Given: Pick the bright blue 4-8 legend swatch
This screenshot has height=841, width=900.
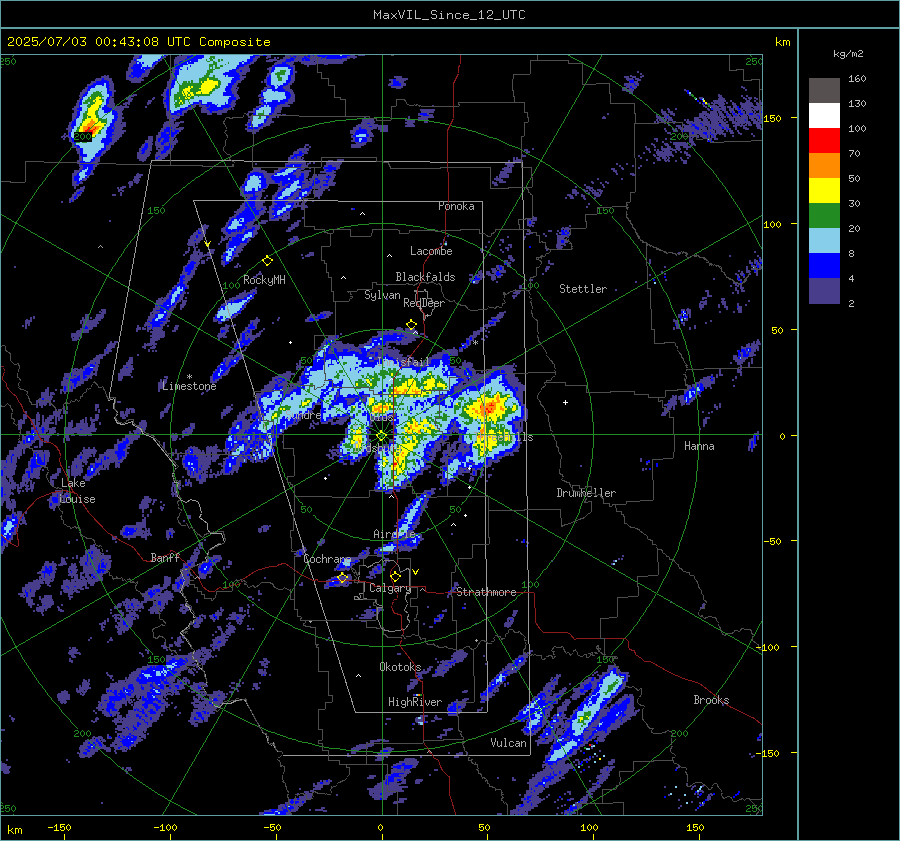Looking at the screenshot, I should (x=824, y=266).
